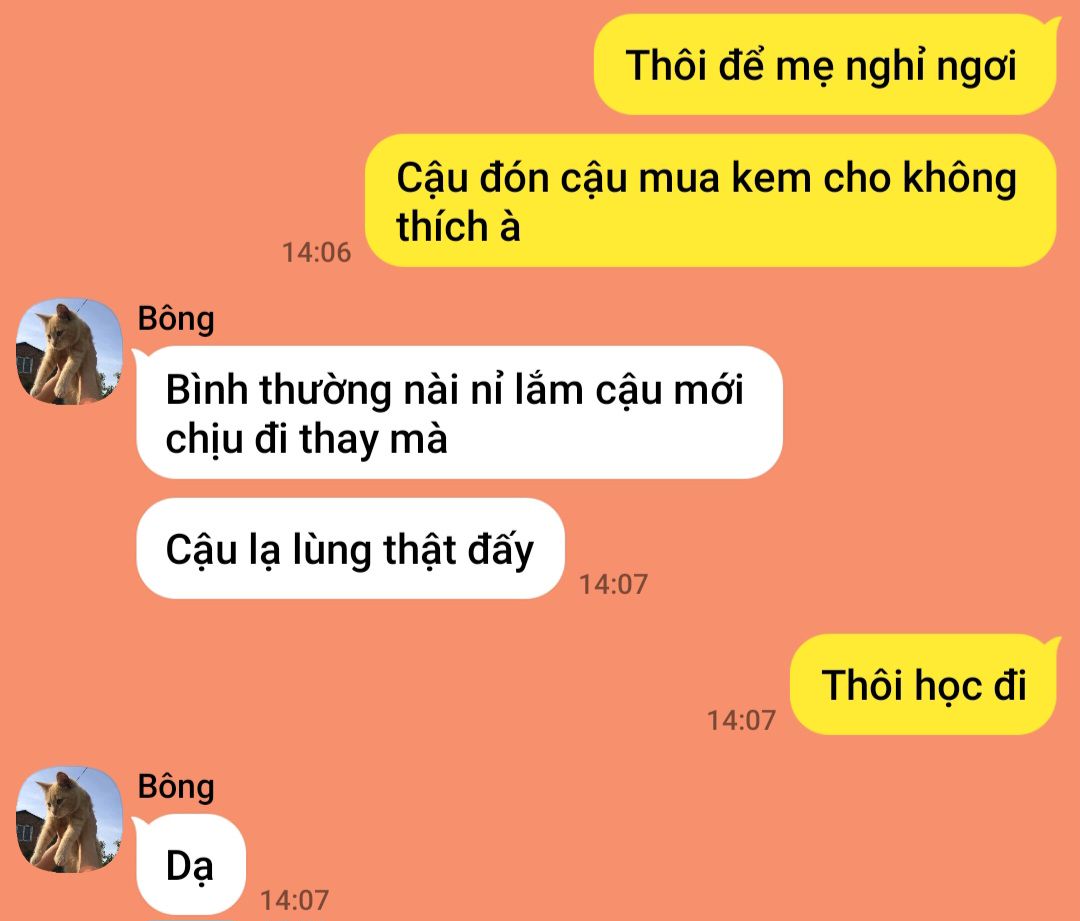Image resolution: width=1080 pixels, height=921 pixels.
Task: Tap Bông's cat avatar beside first message
Action: point(69,351)
